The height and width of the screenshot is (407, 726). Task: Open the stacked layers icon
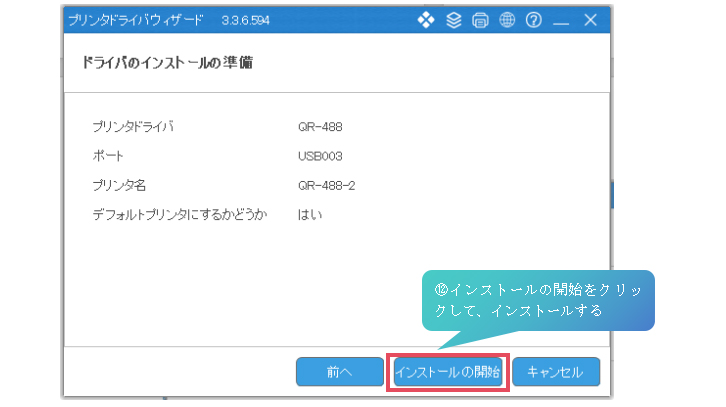click(453, 20)
